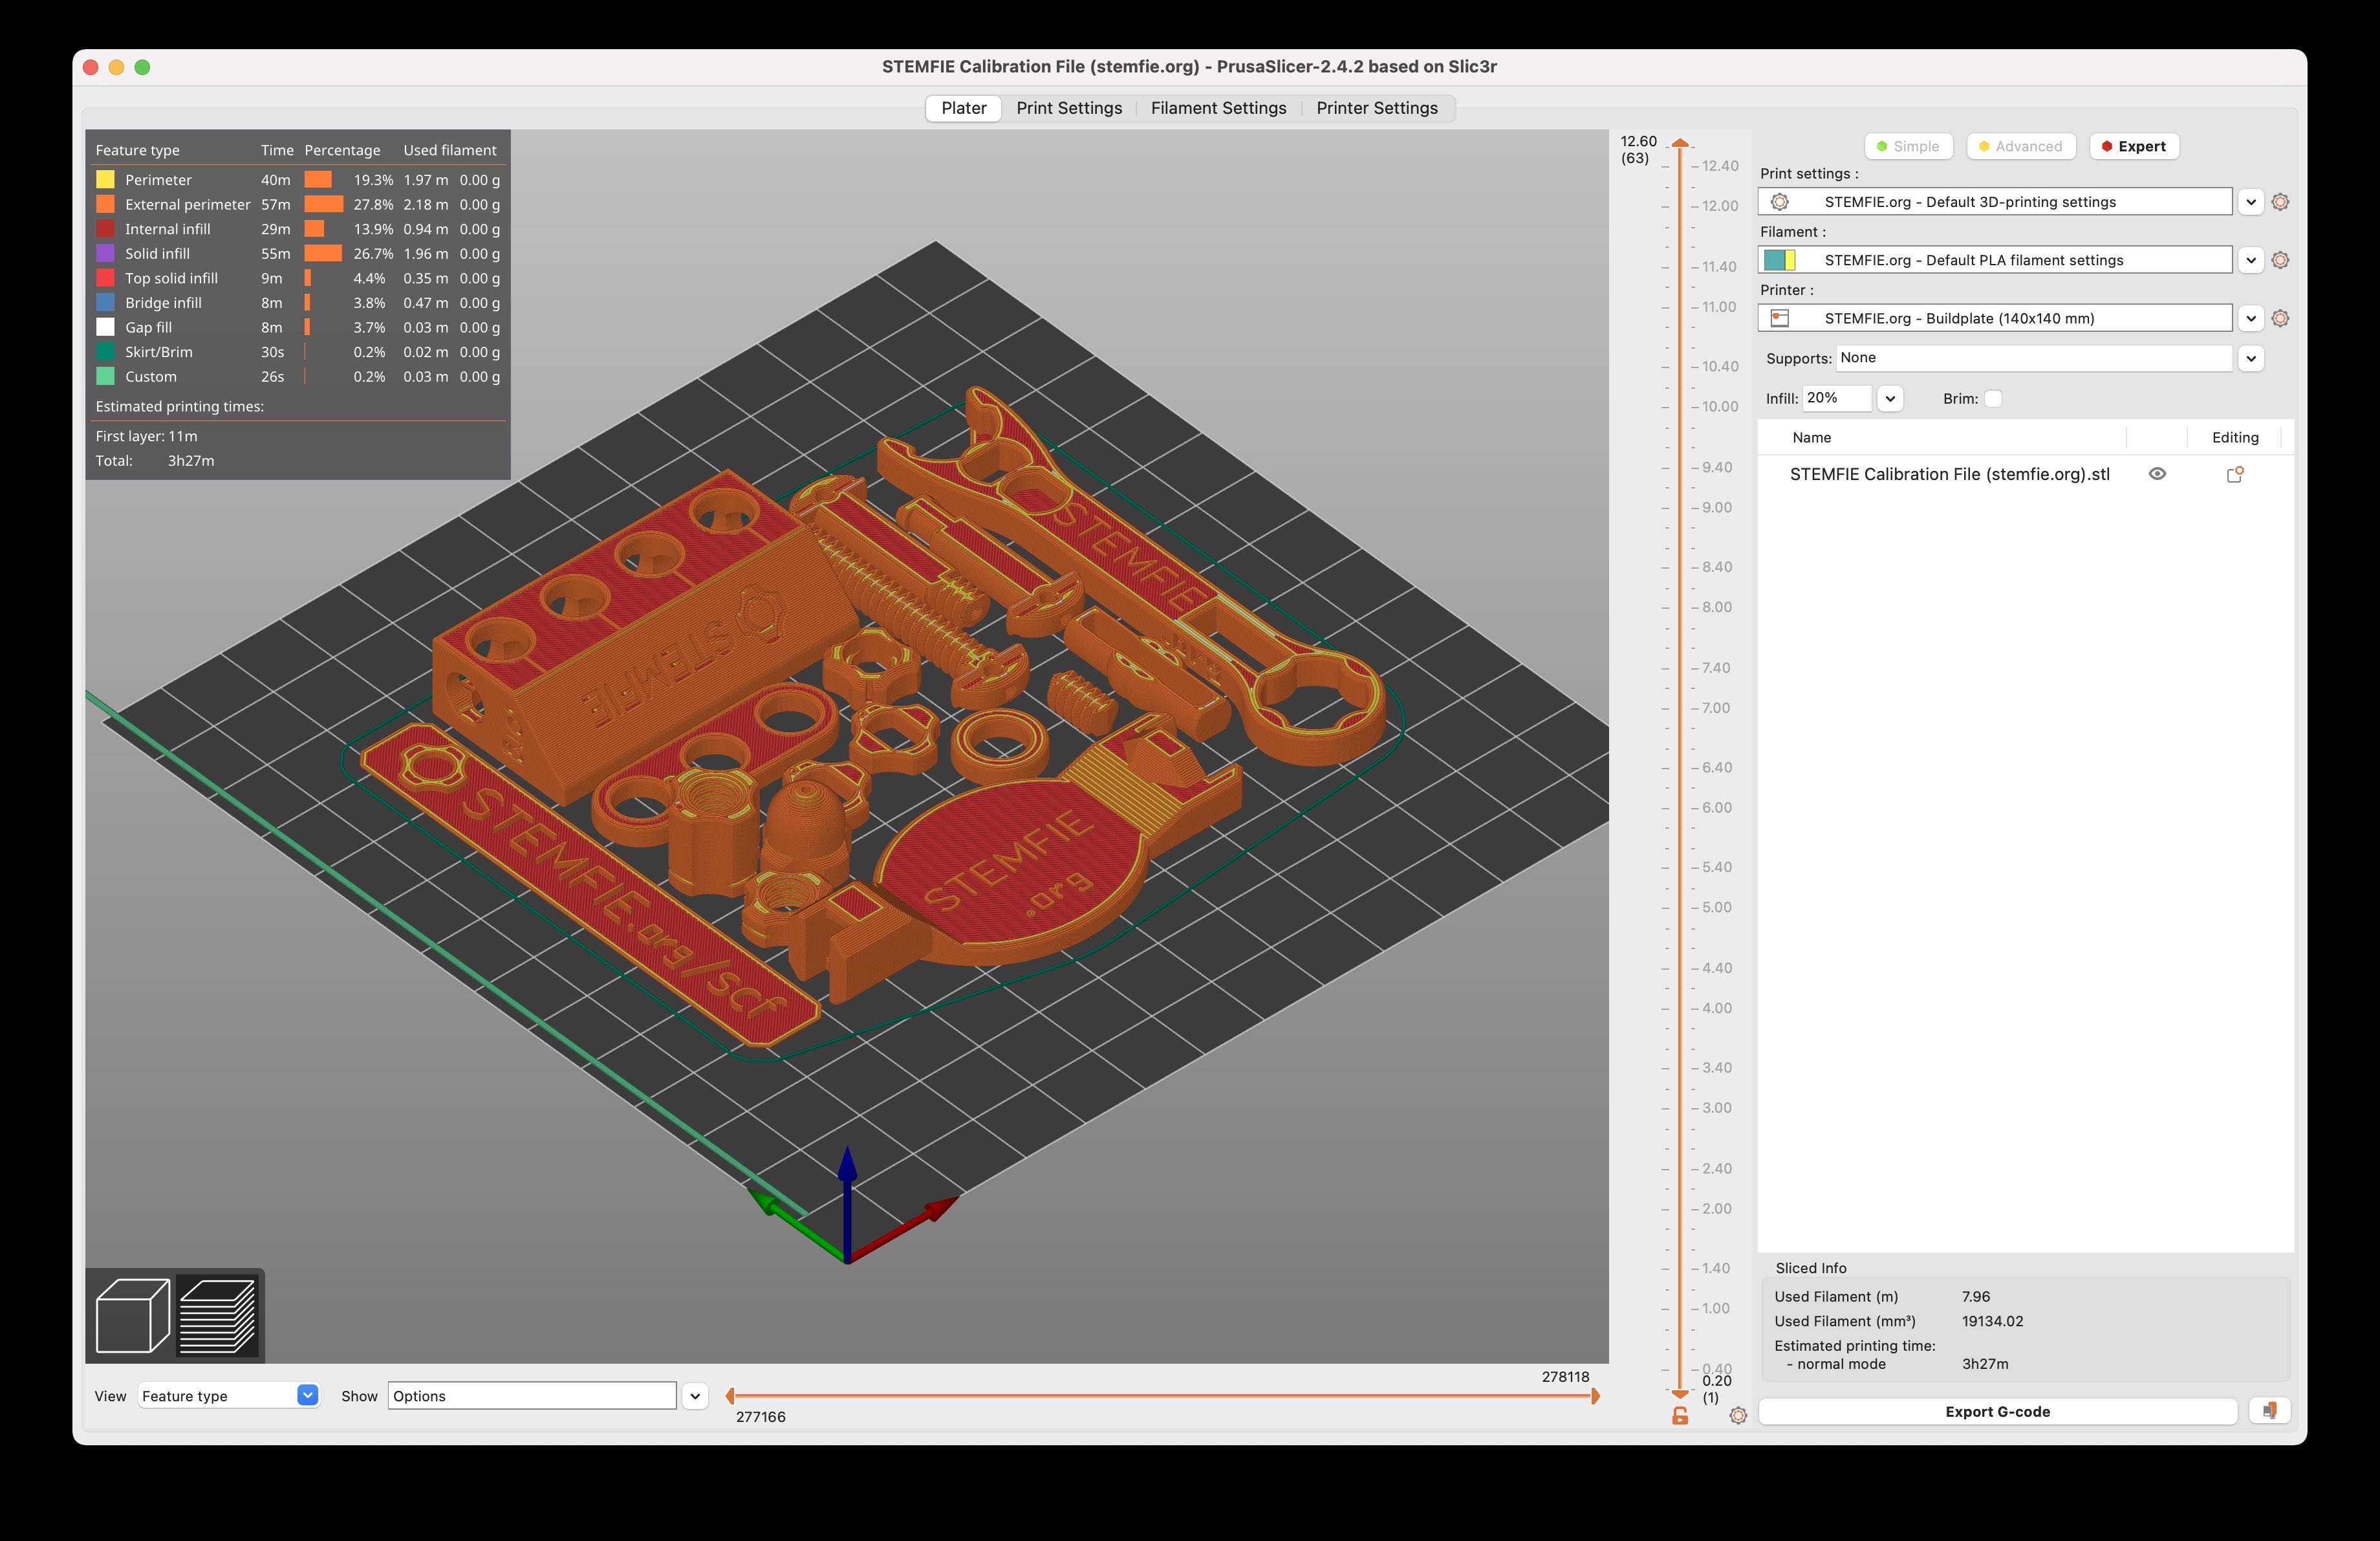Click top thumb of vertical layer slider

click(x=1680, y=143)
